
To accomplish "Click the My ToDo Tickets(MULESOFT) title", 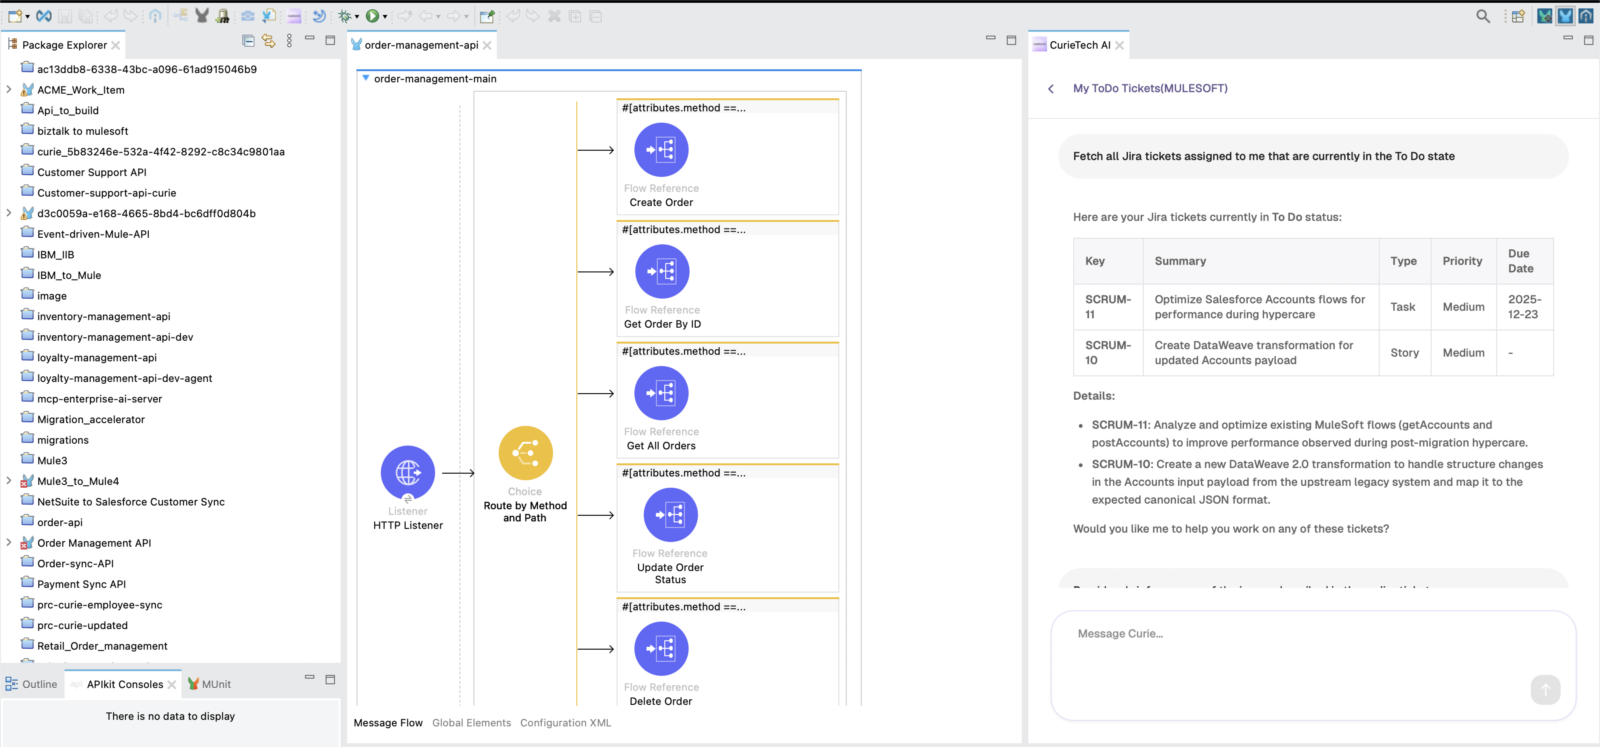I will (1150, 88).
